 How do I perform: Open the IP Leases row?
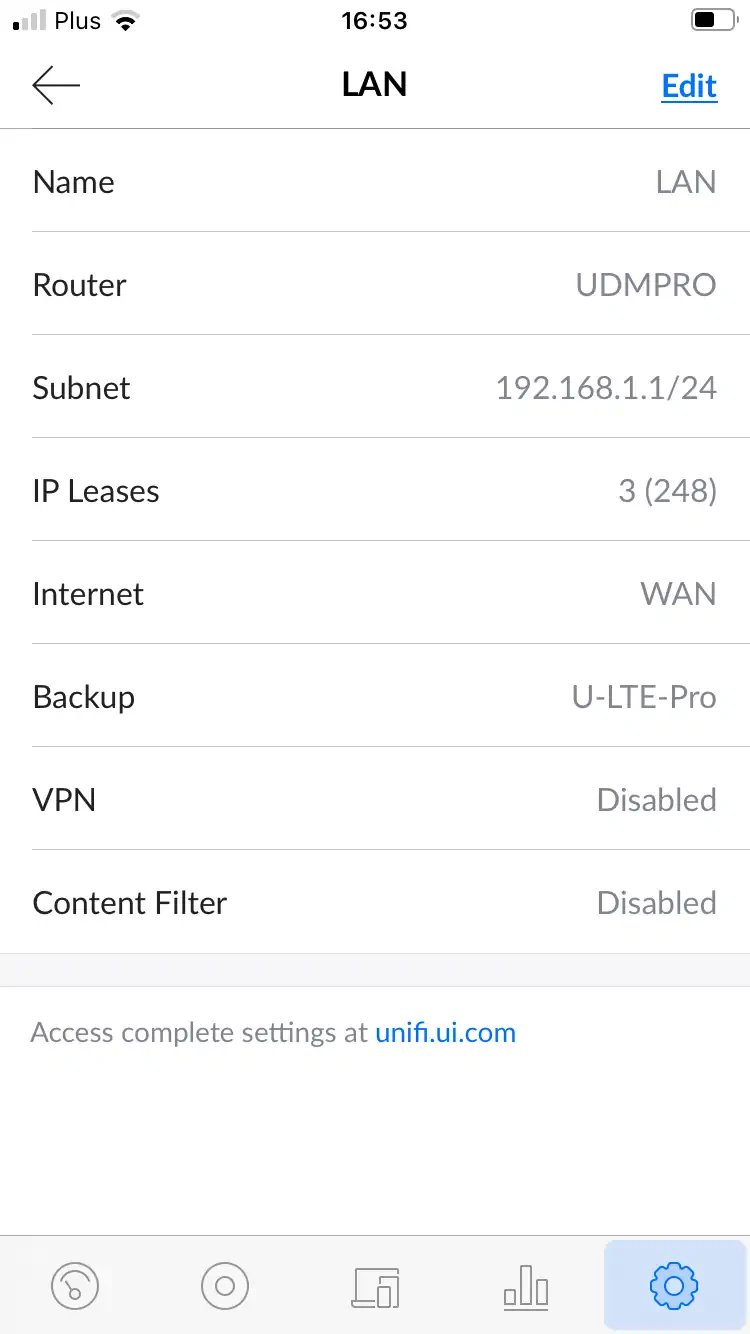pyautogui.click(x=375, y=491)
